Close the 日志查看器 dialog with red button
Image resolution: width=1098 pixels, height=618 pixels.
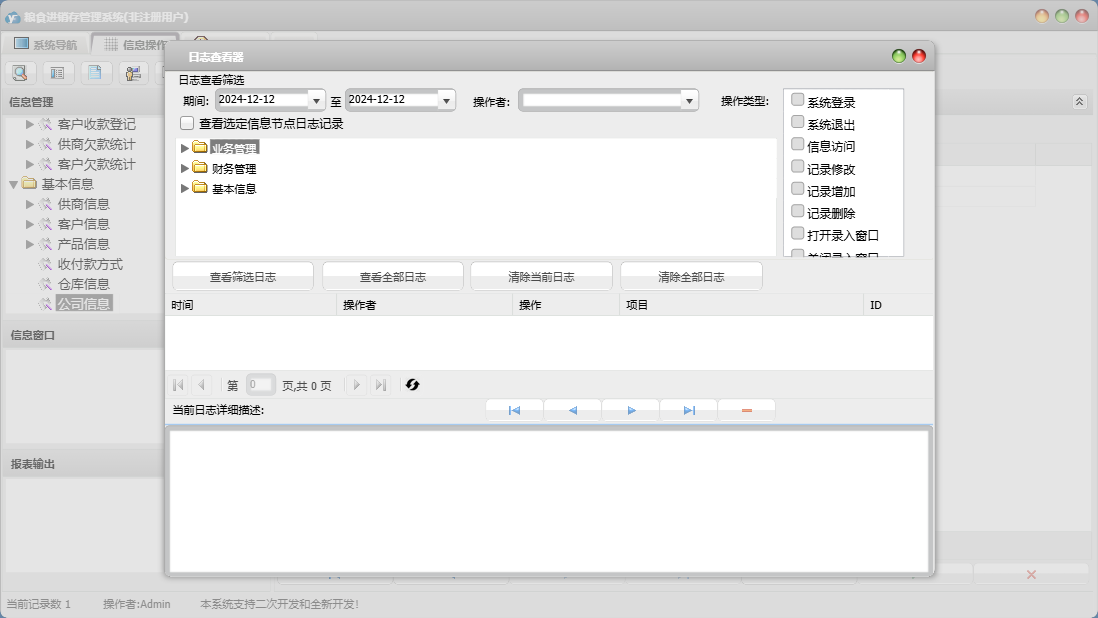[x=919, y=56]
